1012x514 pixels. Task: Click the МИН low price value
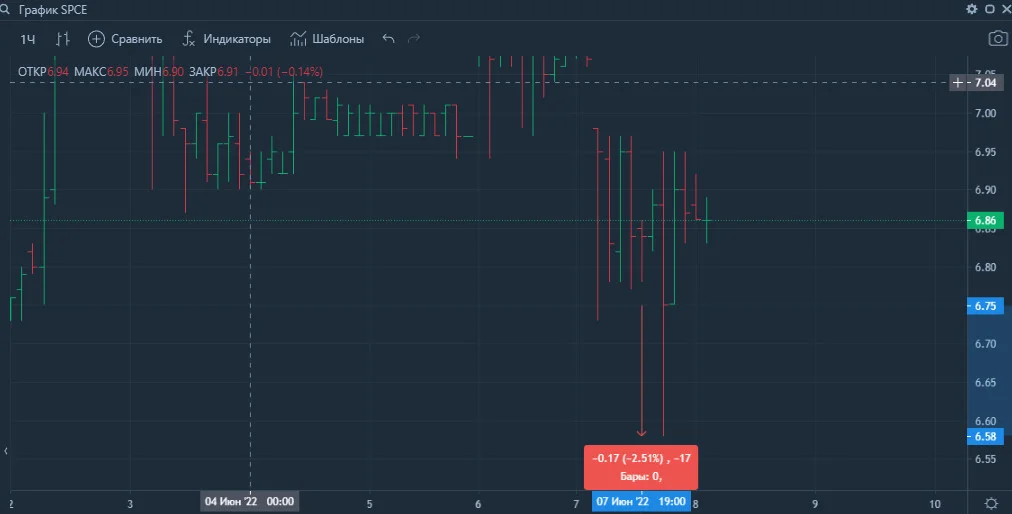(x=172, y=72)
